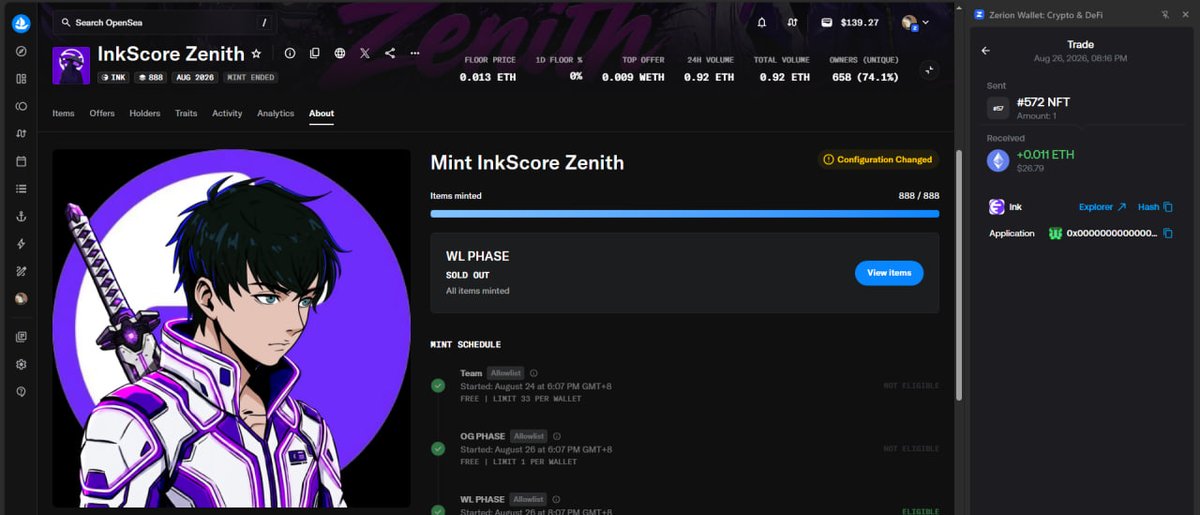This screenshot has height=515, width=1200.
Task: Click the Configuration Changed warning badge
Action: click(x=878, y=159)
